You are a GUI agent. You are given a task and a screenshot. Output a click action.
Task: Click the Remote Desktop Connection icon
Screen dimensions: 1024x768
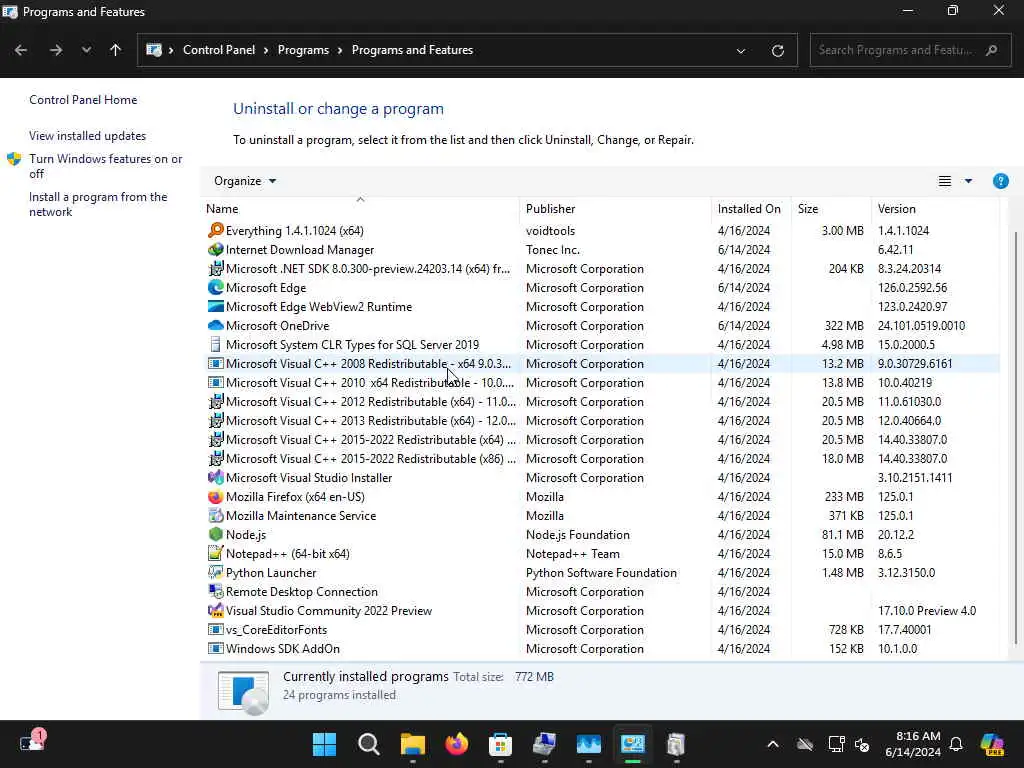tap(216, 591)
